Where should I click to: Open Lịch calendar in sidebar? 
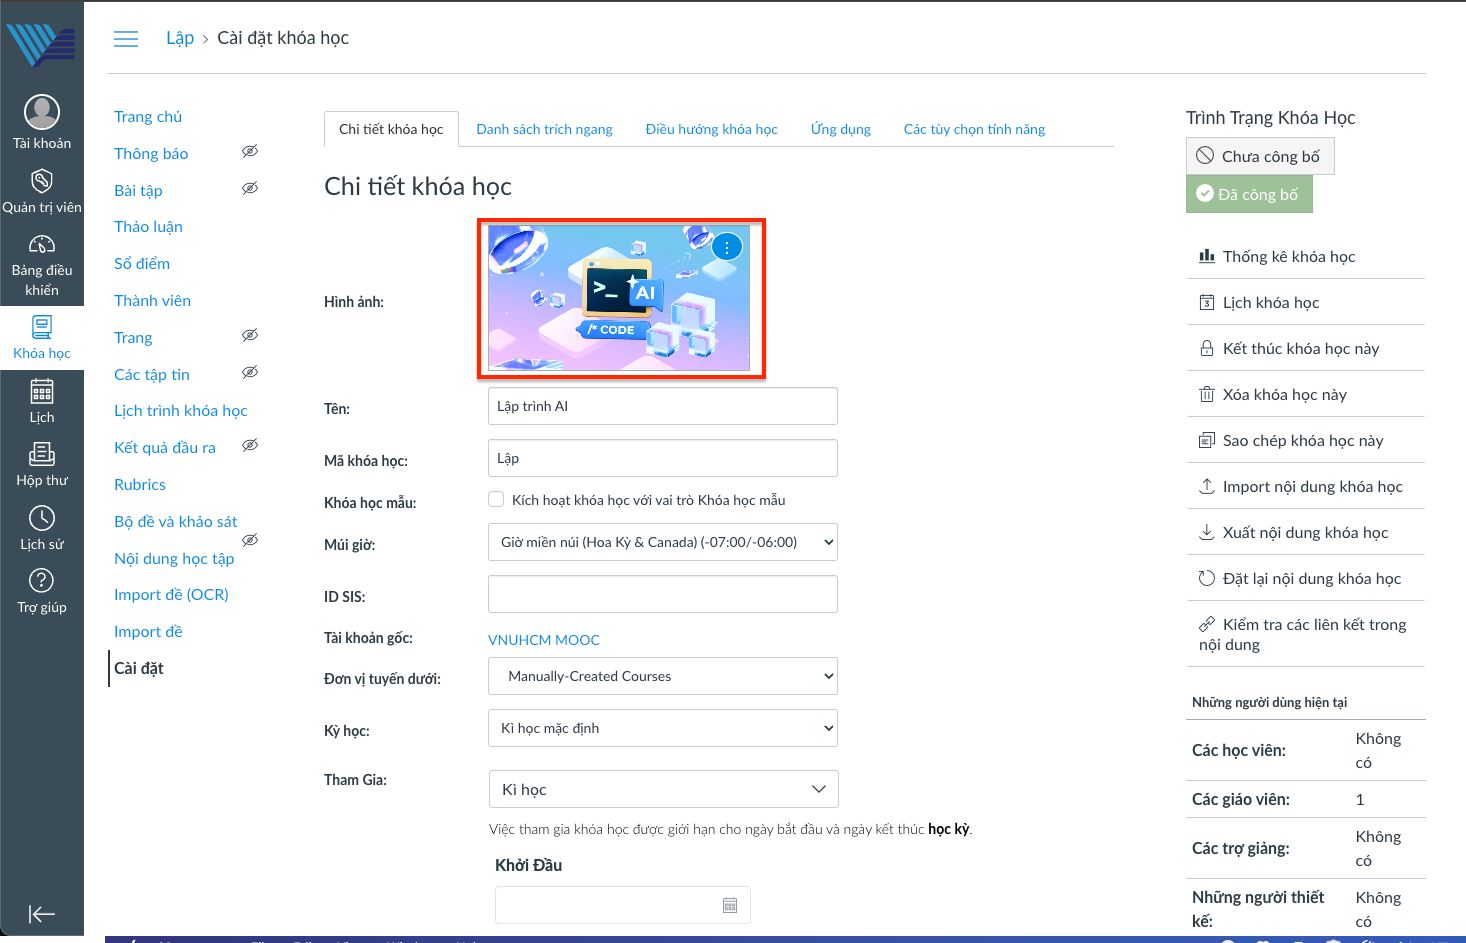[x=42, y=401]
